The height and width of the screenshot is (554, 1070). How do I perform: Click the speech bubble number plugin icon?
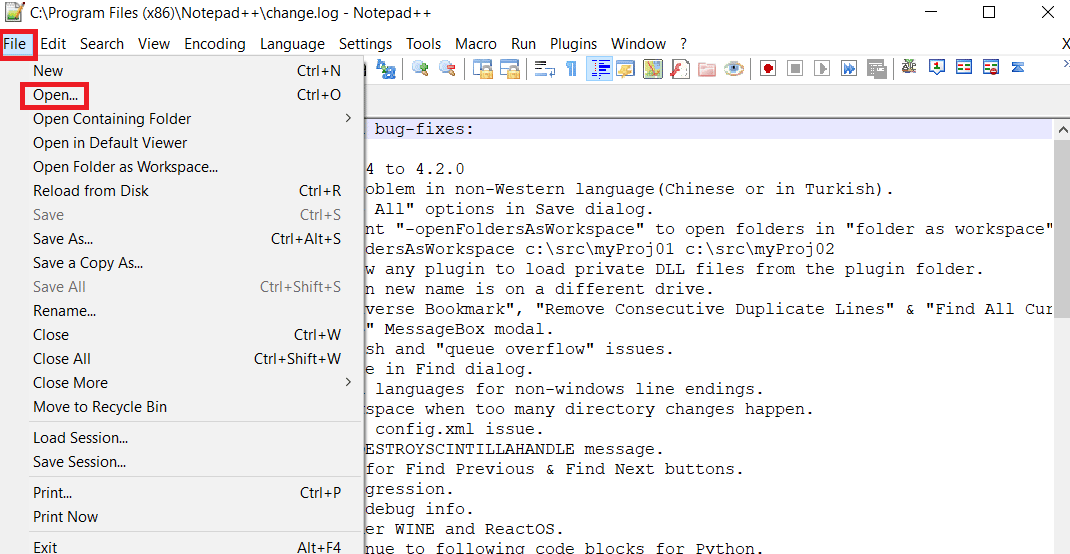tap(937, 67)
